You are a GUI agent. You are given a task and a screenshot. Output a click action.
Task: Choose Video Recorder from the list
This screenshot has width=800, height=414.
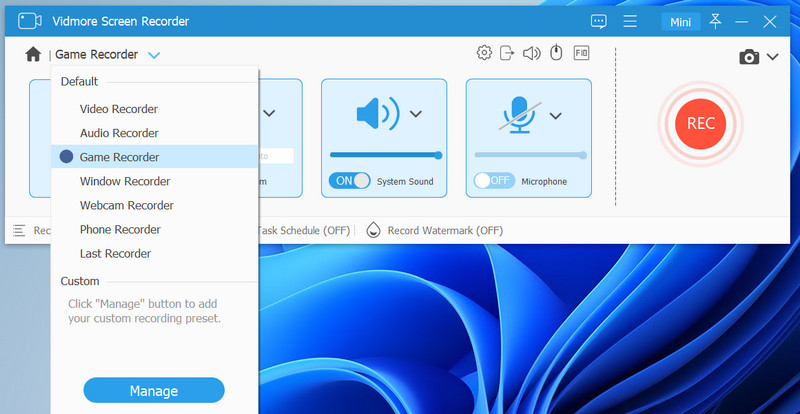[x=119, y=109]
